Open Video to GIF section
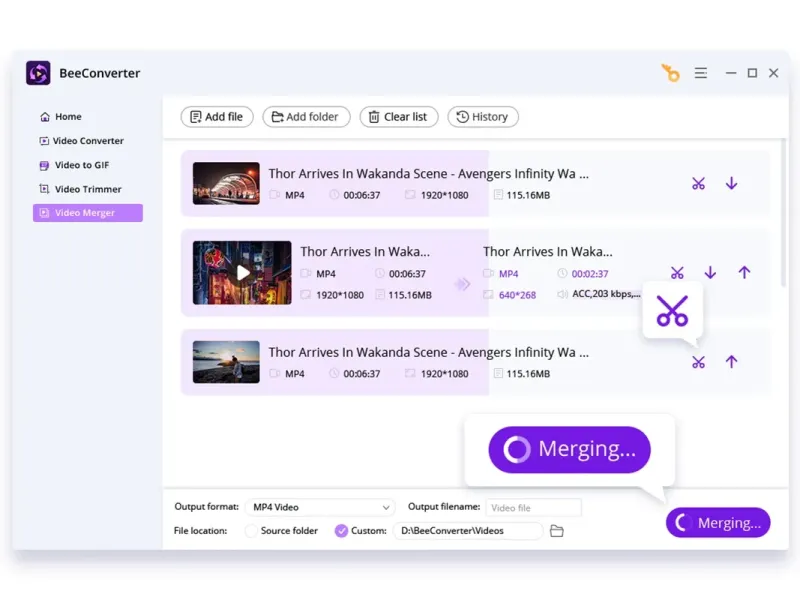 [x=74, y=165]
